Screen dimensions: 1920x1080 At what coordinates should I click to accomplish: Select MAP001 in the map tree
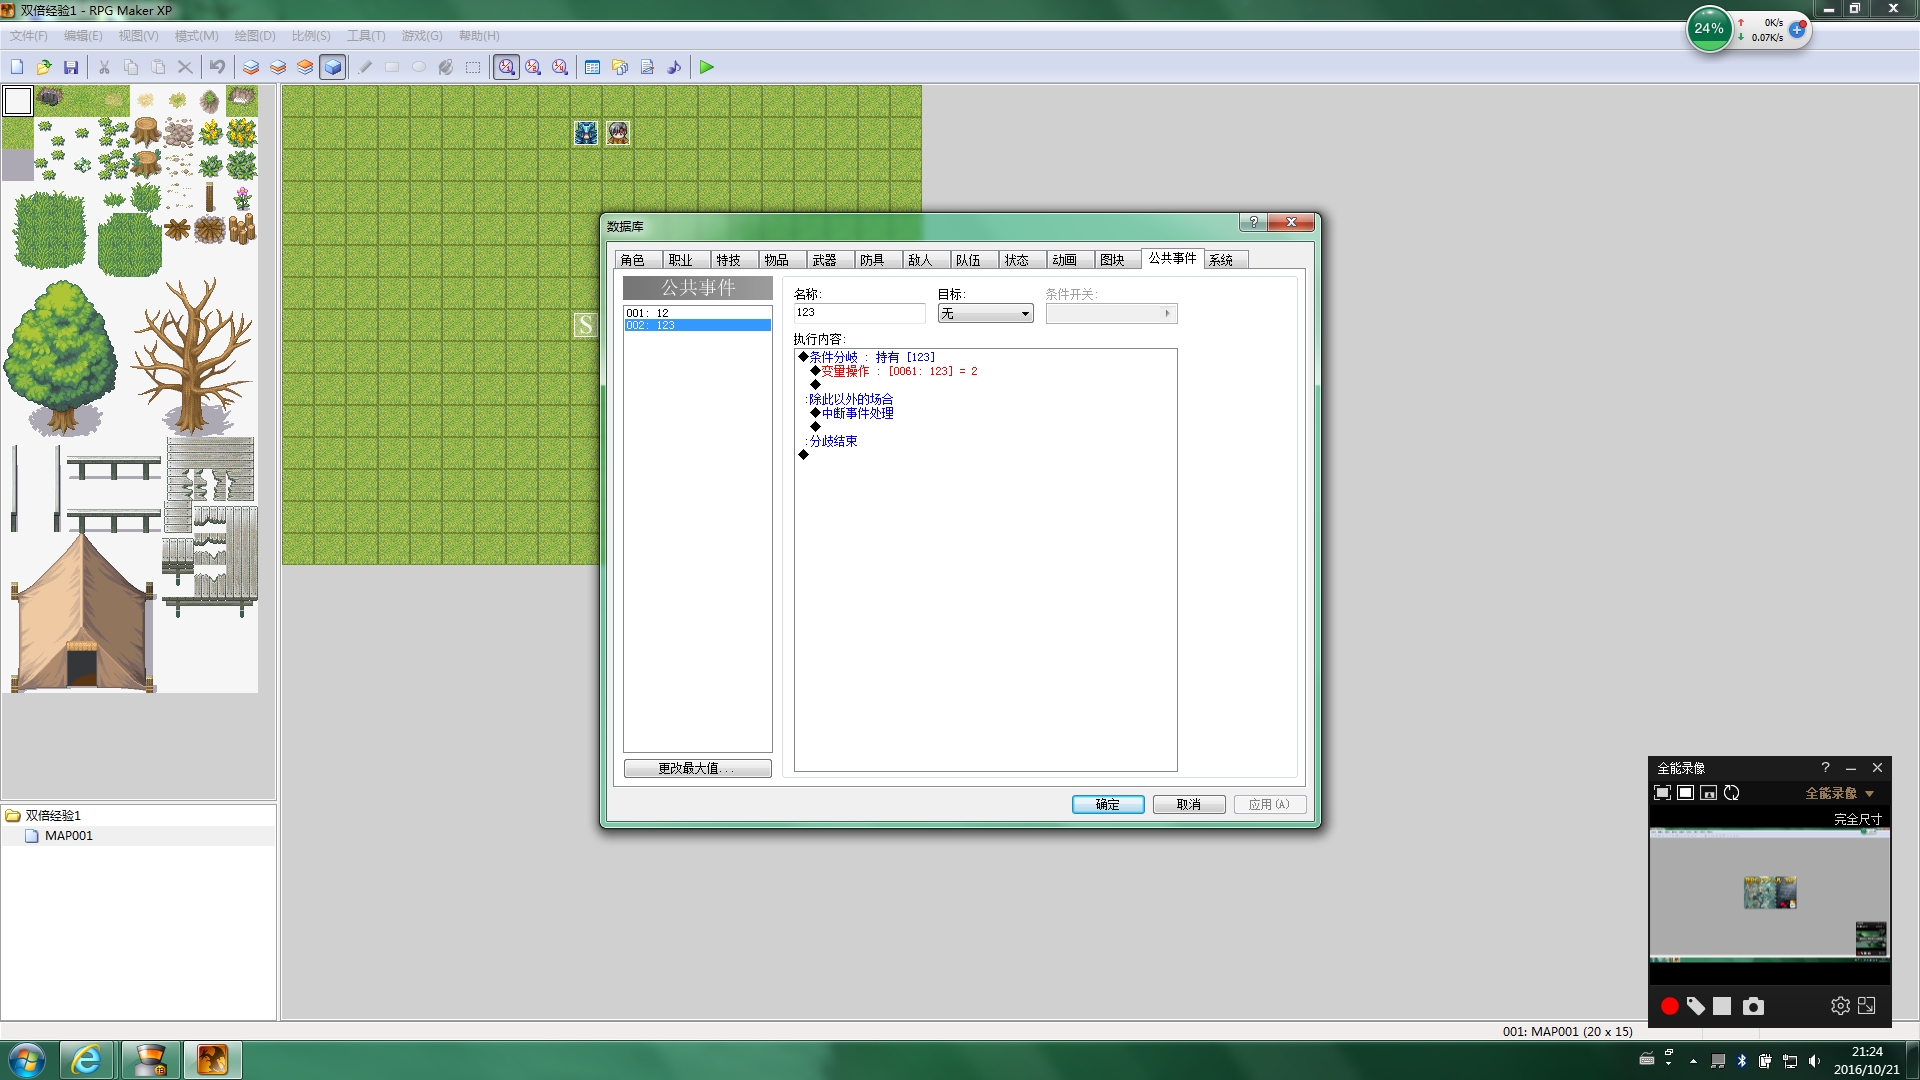point(69,836)
